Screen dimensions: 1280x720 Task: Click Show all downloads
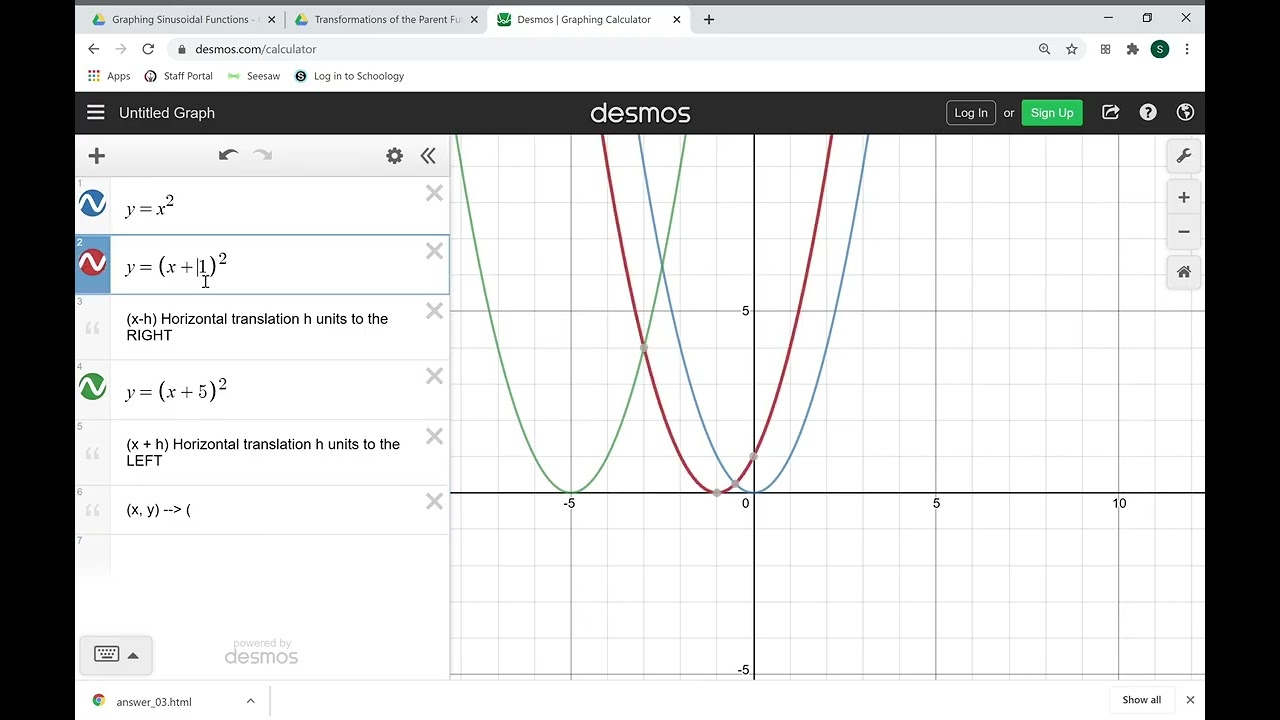1141,700
